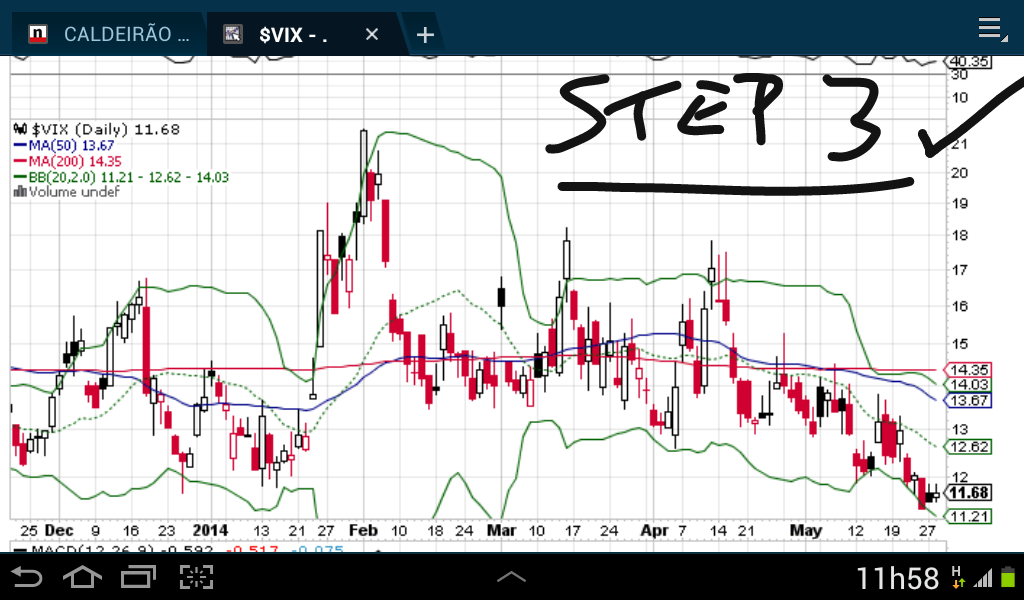Click the 13.67 blue price label
Image resolution: width=1024 pixels, height=600 pixels.
[968, 401]
